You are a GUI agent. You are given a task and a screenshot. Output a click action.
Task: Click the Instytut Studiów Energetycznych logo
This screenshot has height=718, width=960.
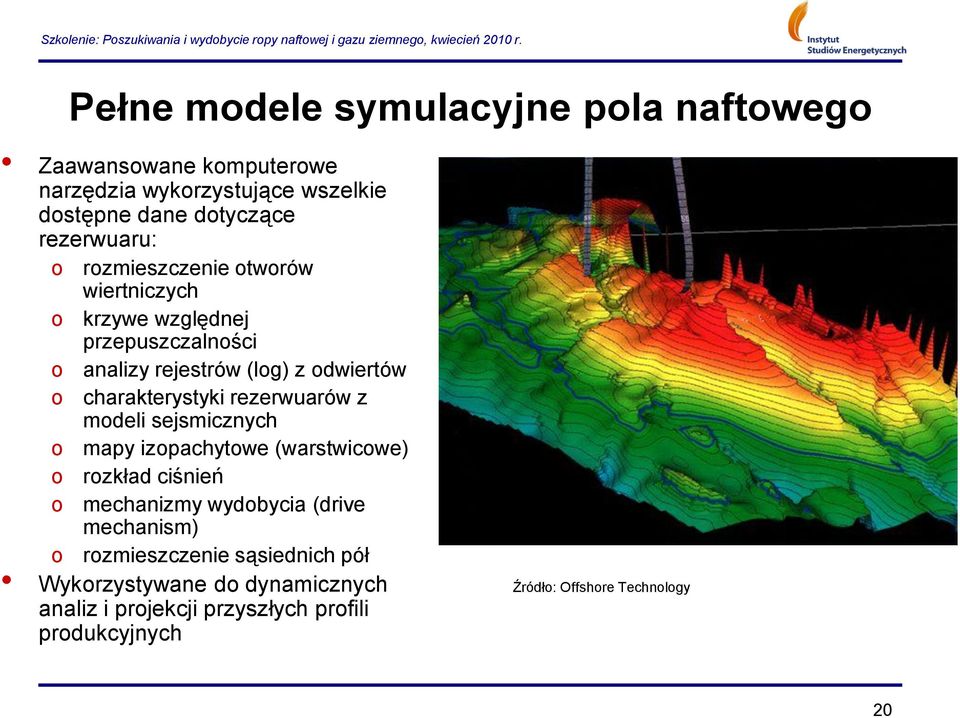(846, 29)
